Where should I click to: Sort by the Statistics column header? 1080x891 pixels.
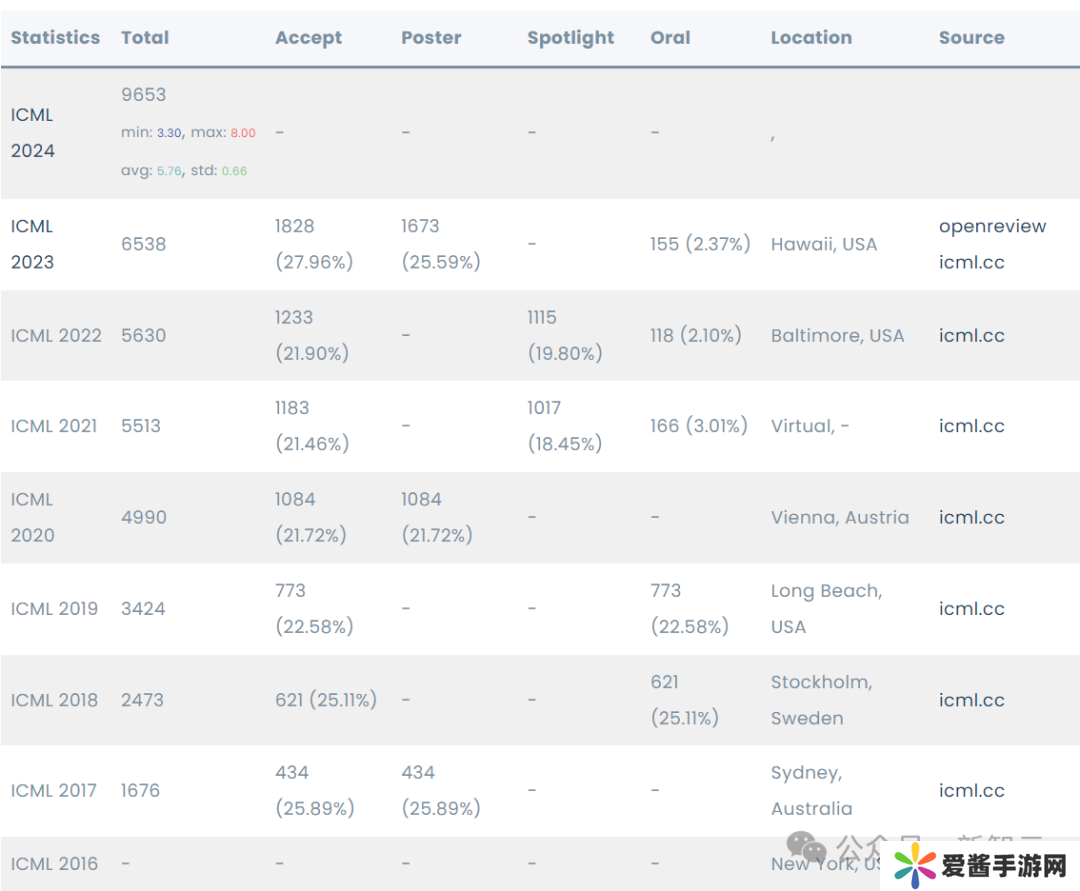click(55, 38)
